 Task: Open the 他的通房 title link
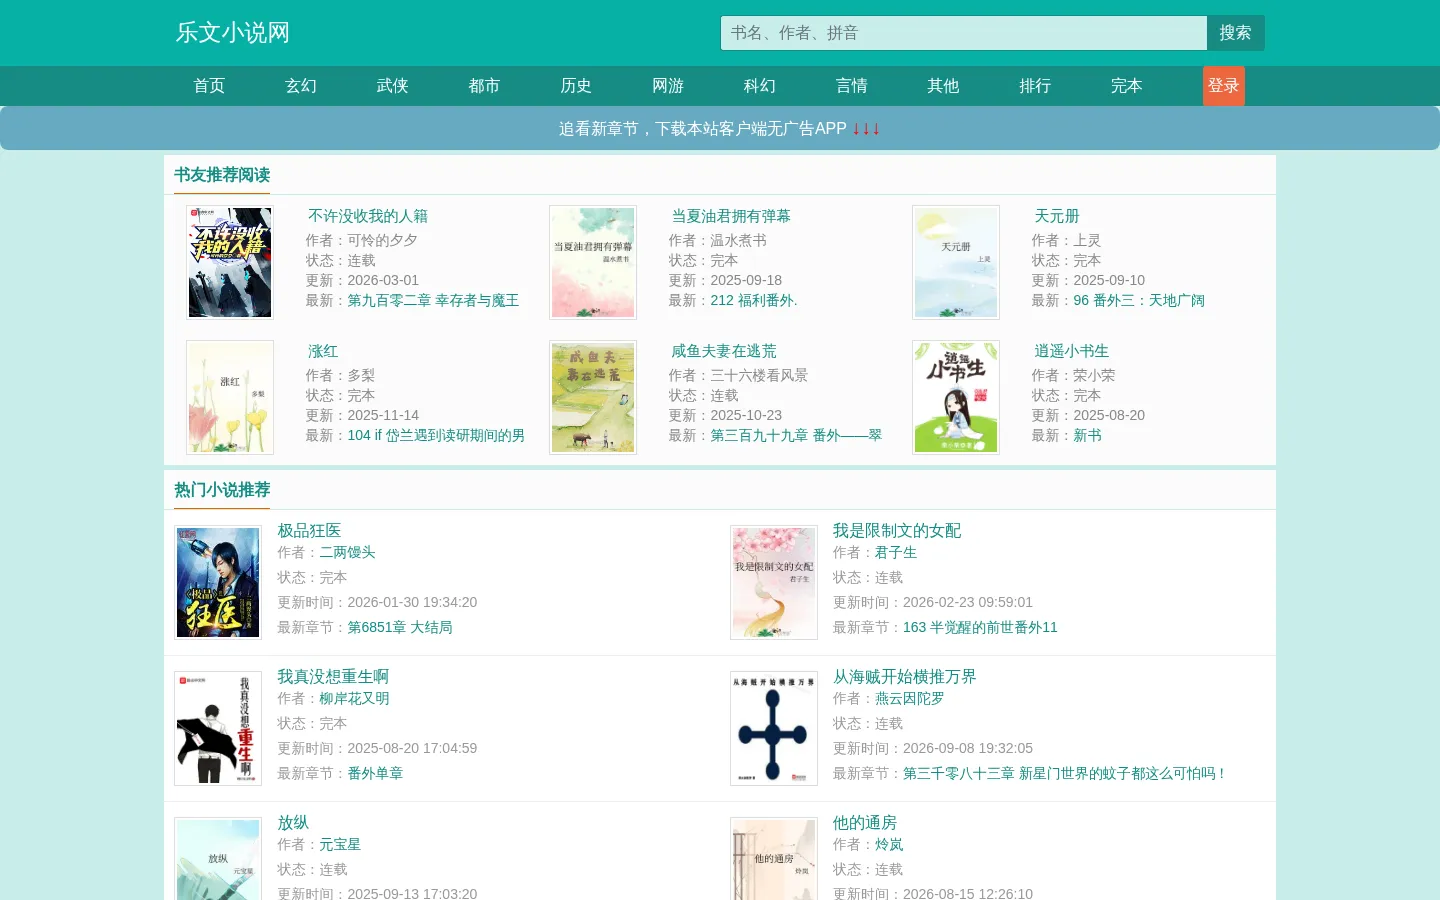[865, 823]
